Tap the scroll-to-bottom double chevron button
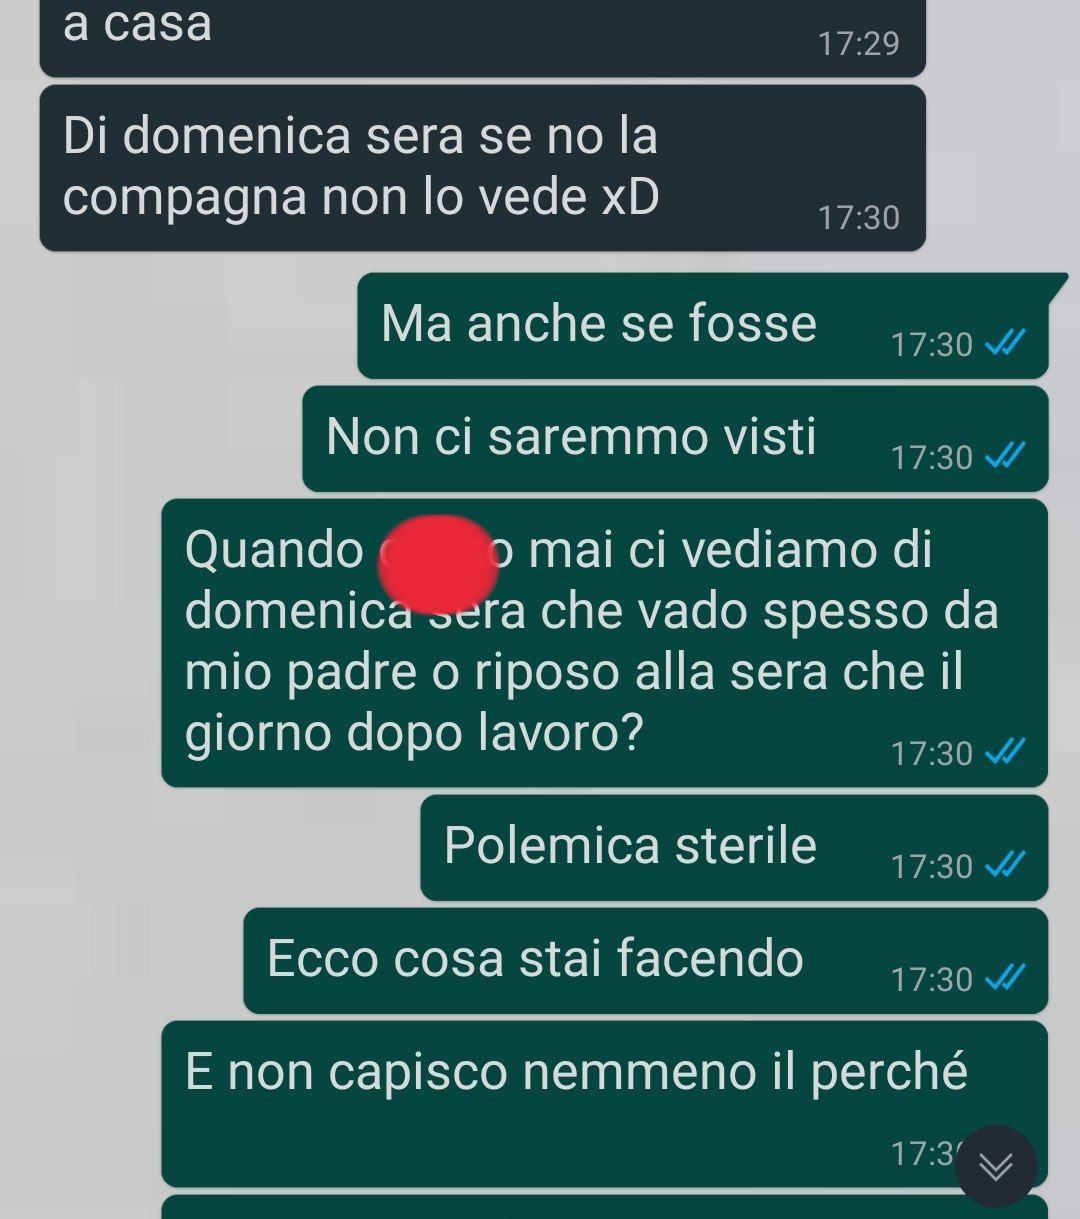1080x1219 pixels. click(x=996, y=1166)
